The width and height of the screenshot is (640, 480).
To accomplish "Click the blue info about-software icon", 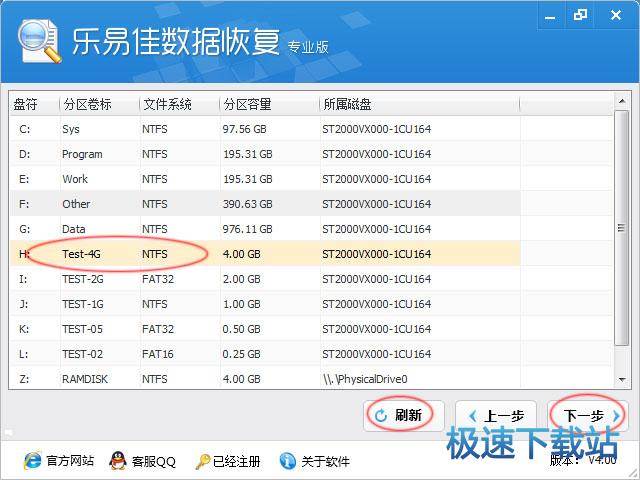I will [288, 461].
